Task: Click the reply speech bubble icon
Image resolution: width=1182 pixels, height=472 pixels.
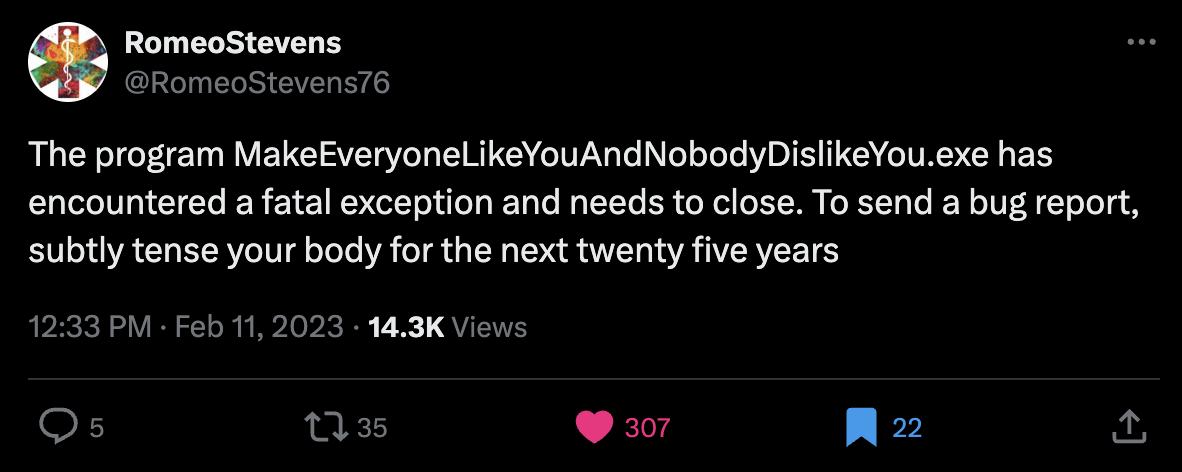Action: [x=58, y=427]
